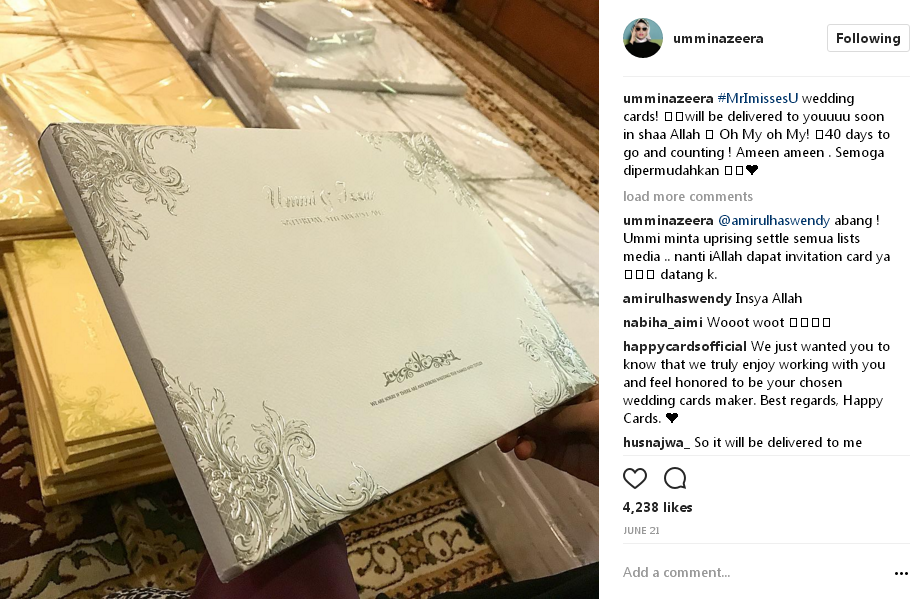
Task: Open the three-dot more options menu
Action: click(901, 573)
